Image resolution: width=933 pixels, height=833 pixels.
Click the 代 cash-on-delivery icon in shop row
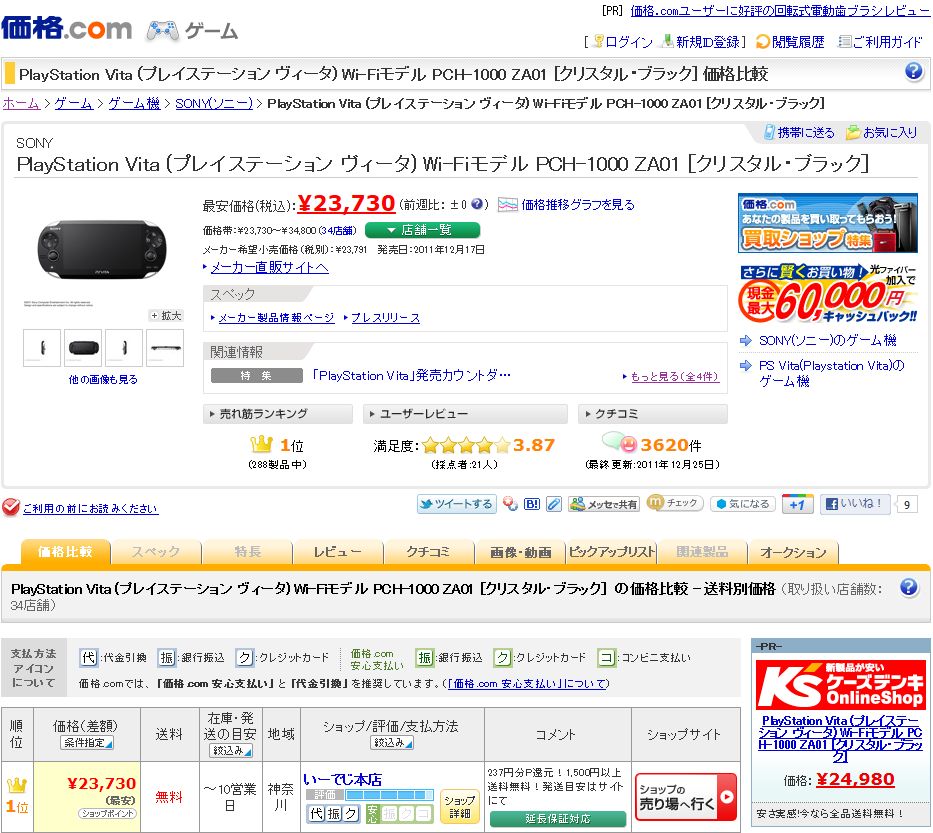pos(317,813)
